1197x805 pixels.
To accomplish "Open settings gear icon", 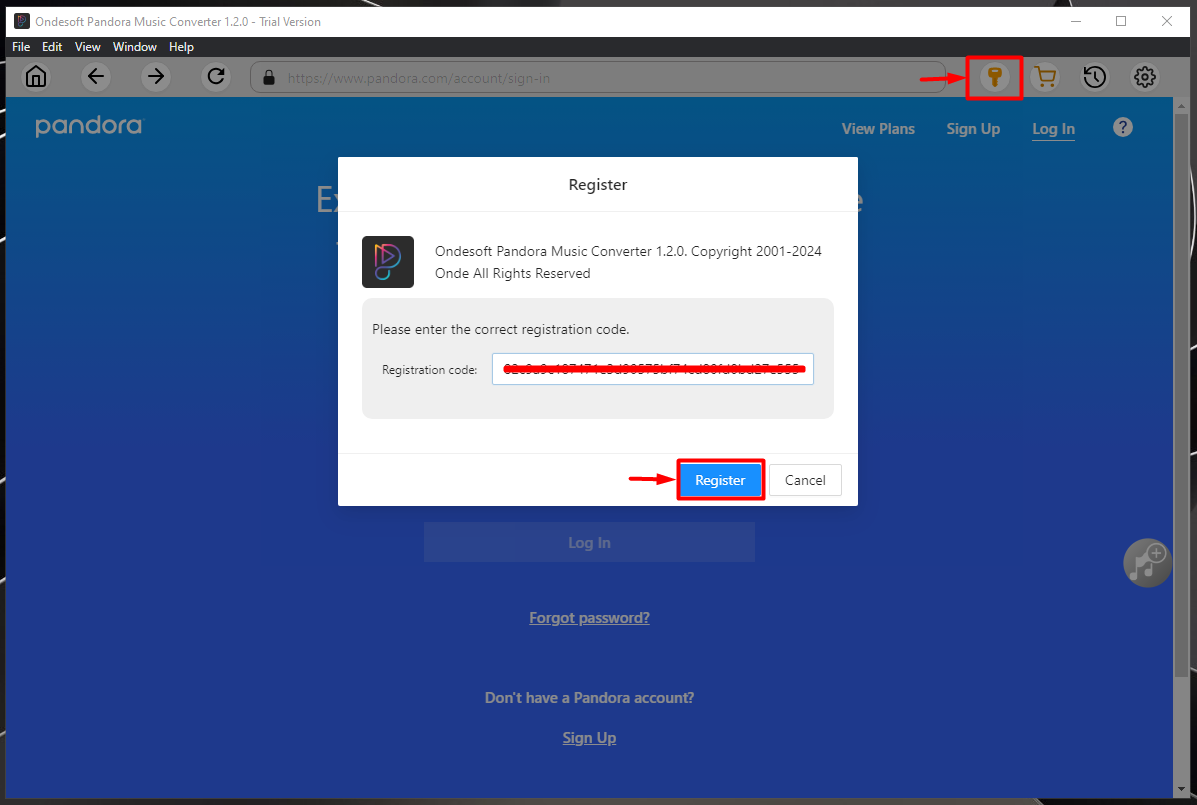I will (1145, 77).
